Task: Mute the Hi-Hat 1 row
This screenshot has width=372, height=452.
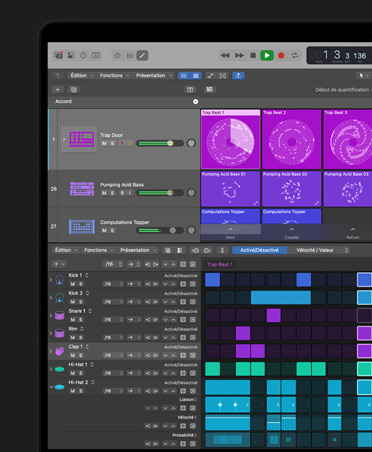Action: tap(73, 373)
